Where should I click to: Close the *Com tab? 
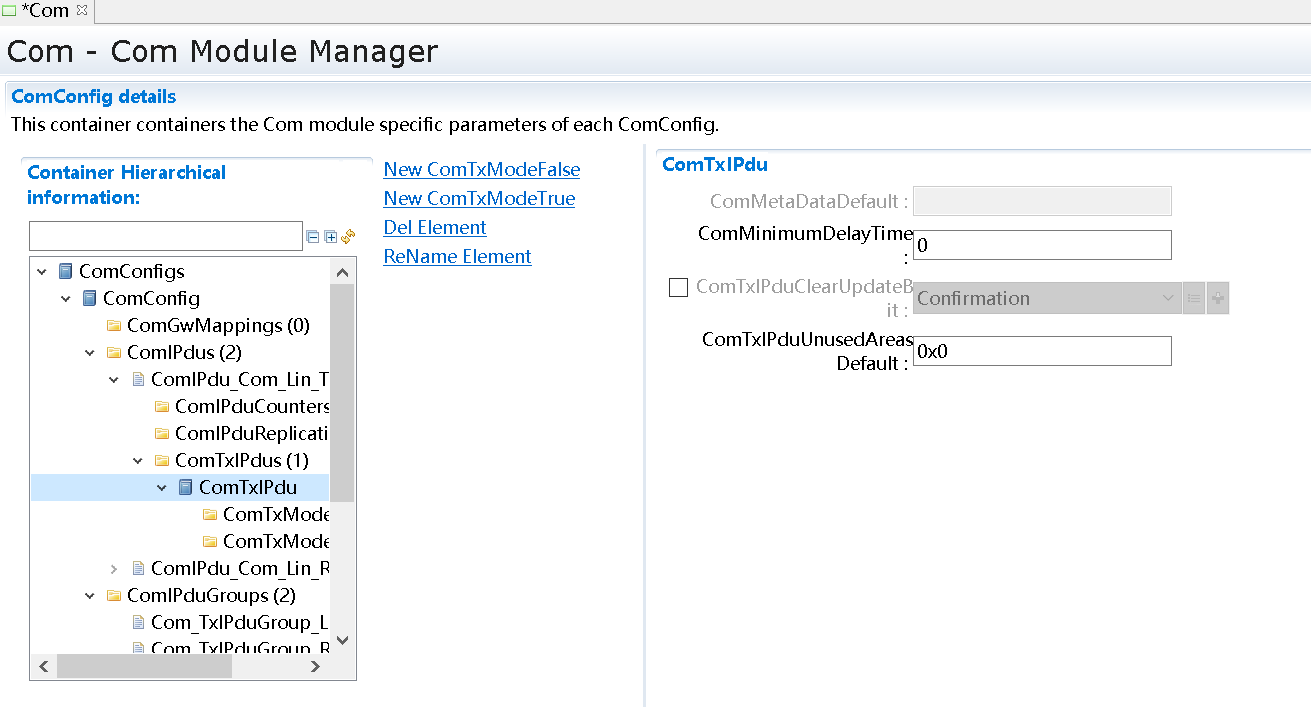click(x=82, y=10)
